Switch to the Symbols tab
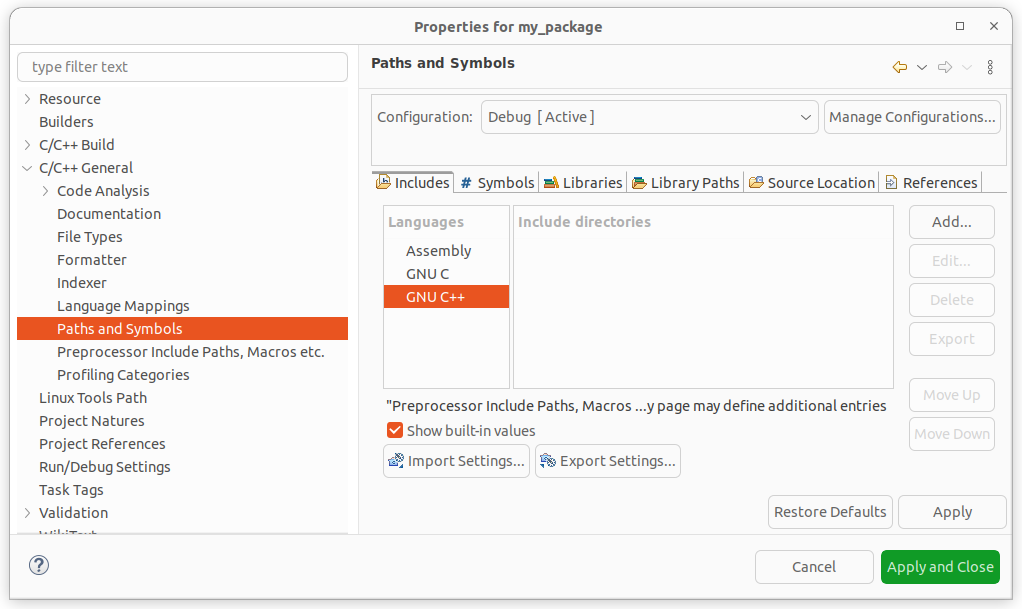The image size is (1022, 609). click(x=497, y=182)
